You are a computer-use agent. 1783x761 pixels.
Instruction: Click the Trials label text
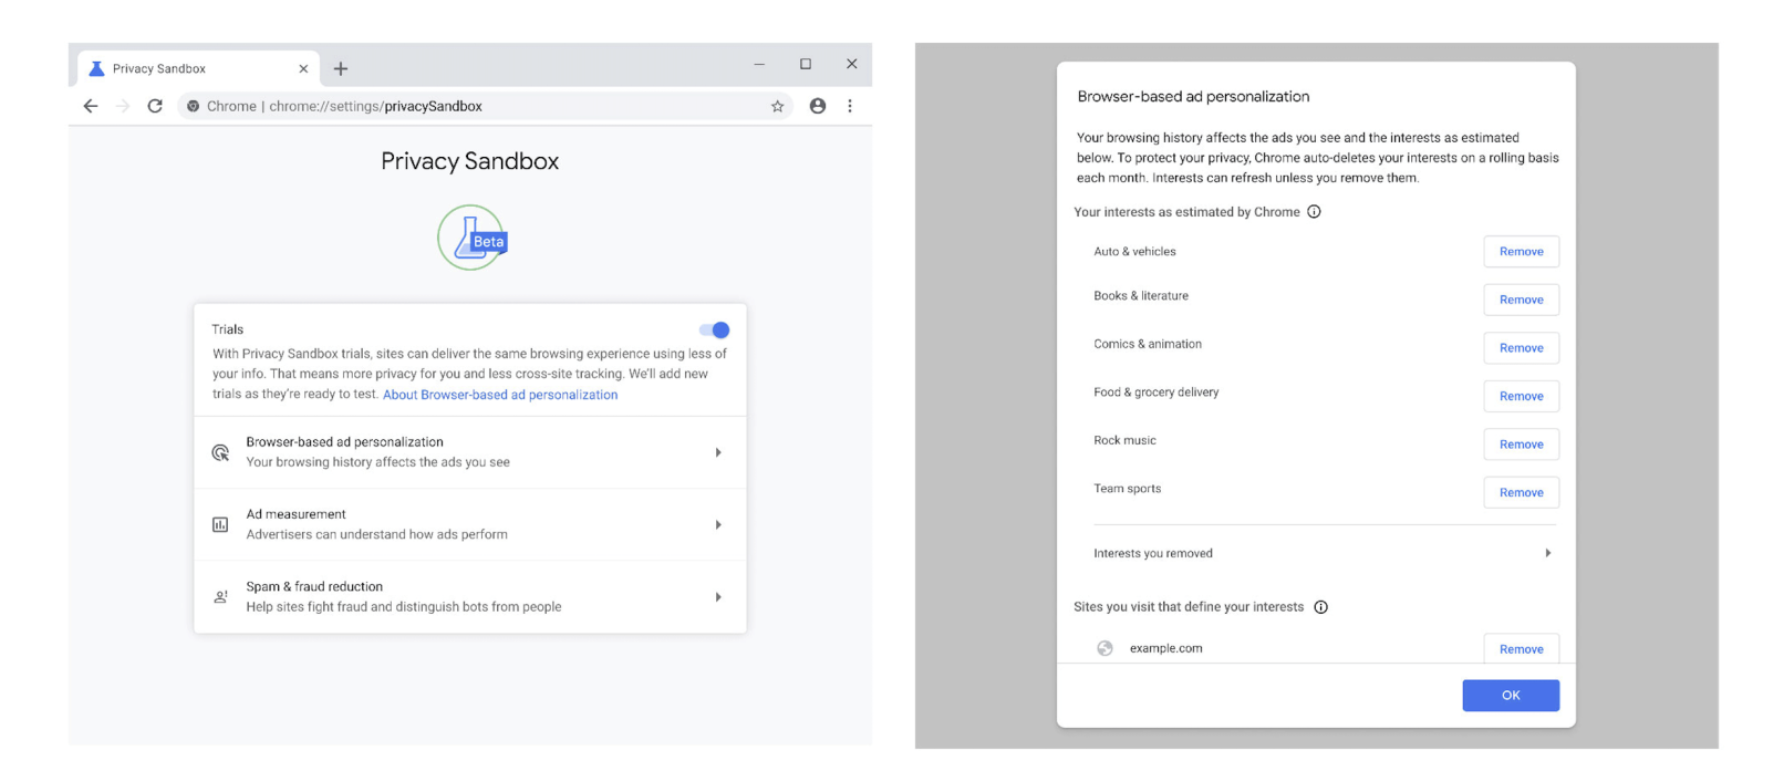227,329
